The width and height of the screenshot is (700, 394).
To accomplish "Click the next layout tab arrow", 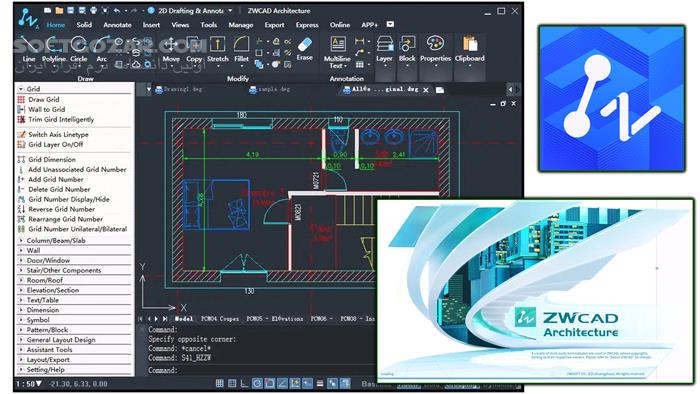I will (x=156, y=319).
